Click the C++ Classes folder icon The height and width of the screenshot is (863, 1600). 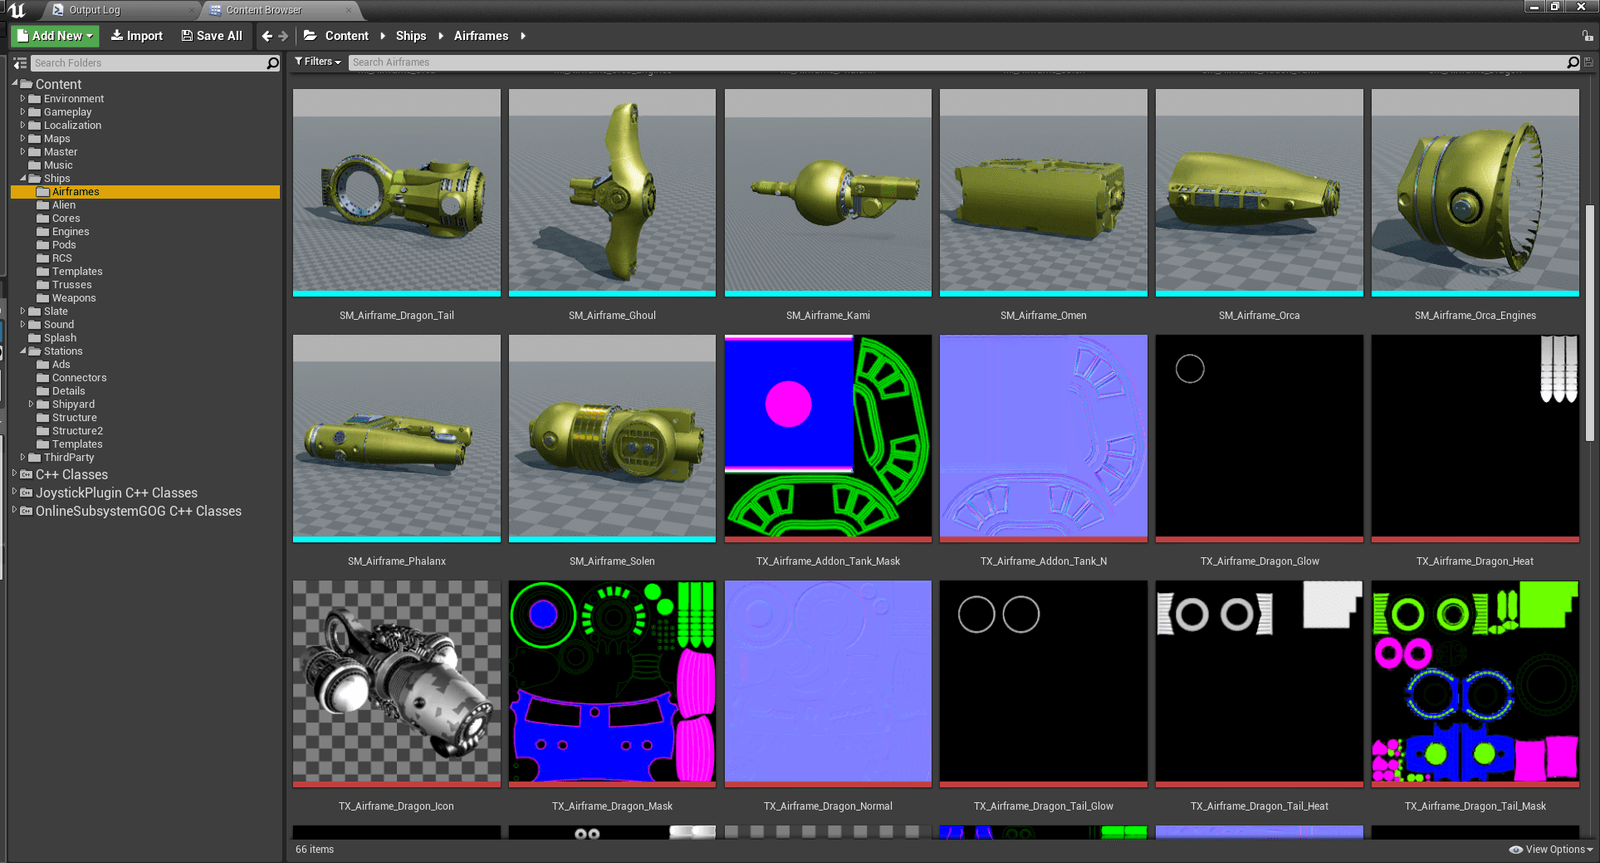[x=26, y=475]
